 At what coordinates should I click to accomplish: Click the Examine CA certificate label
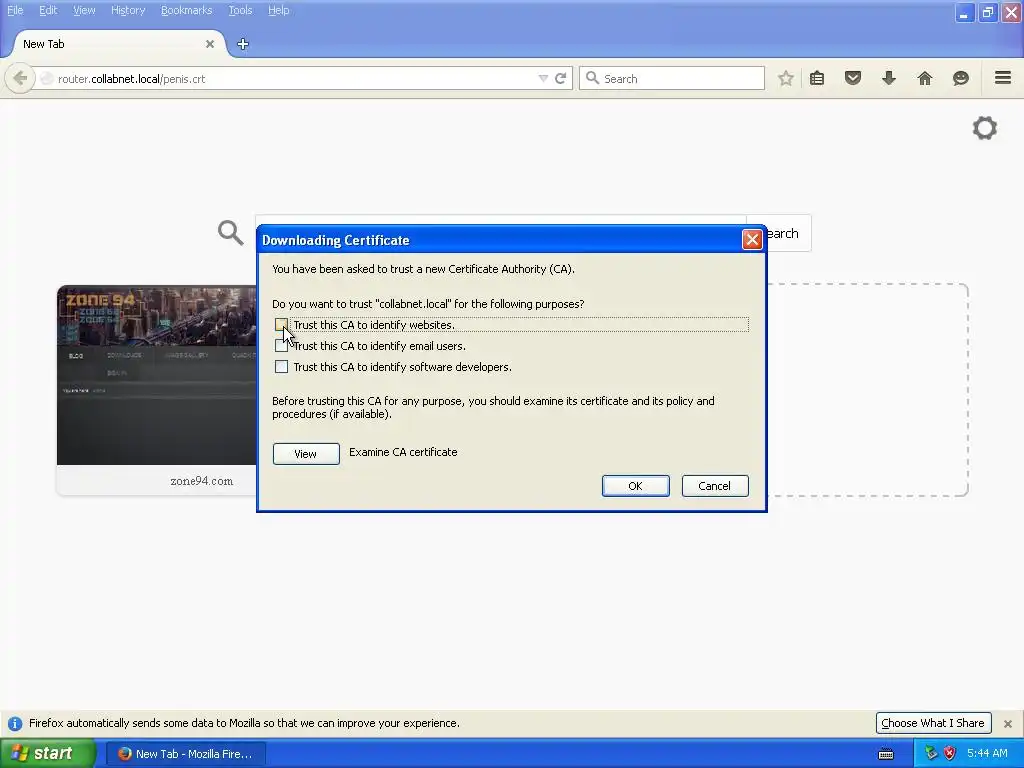click(x=403, y=452)
